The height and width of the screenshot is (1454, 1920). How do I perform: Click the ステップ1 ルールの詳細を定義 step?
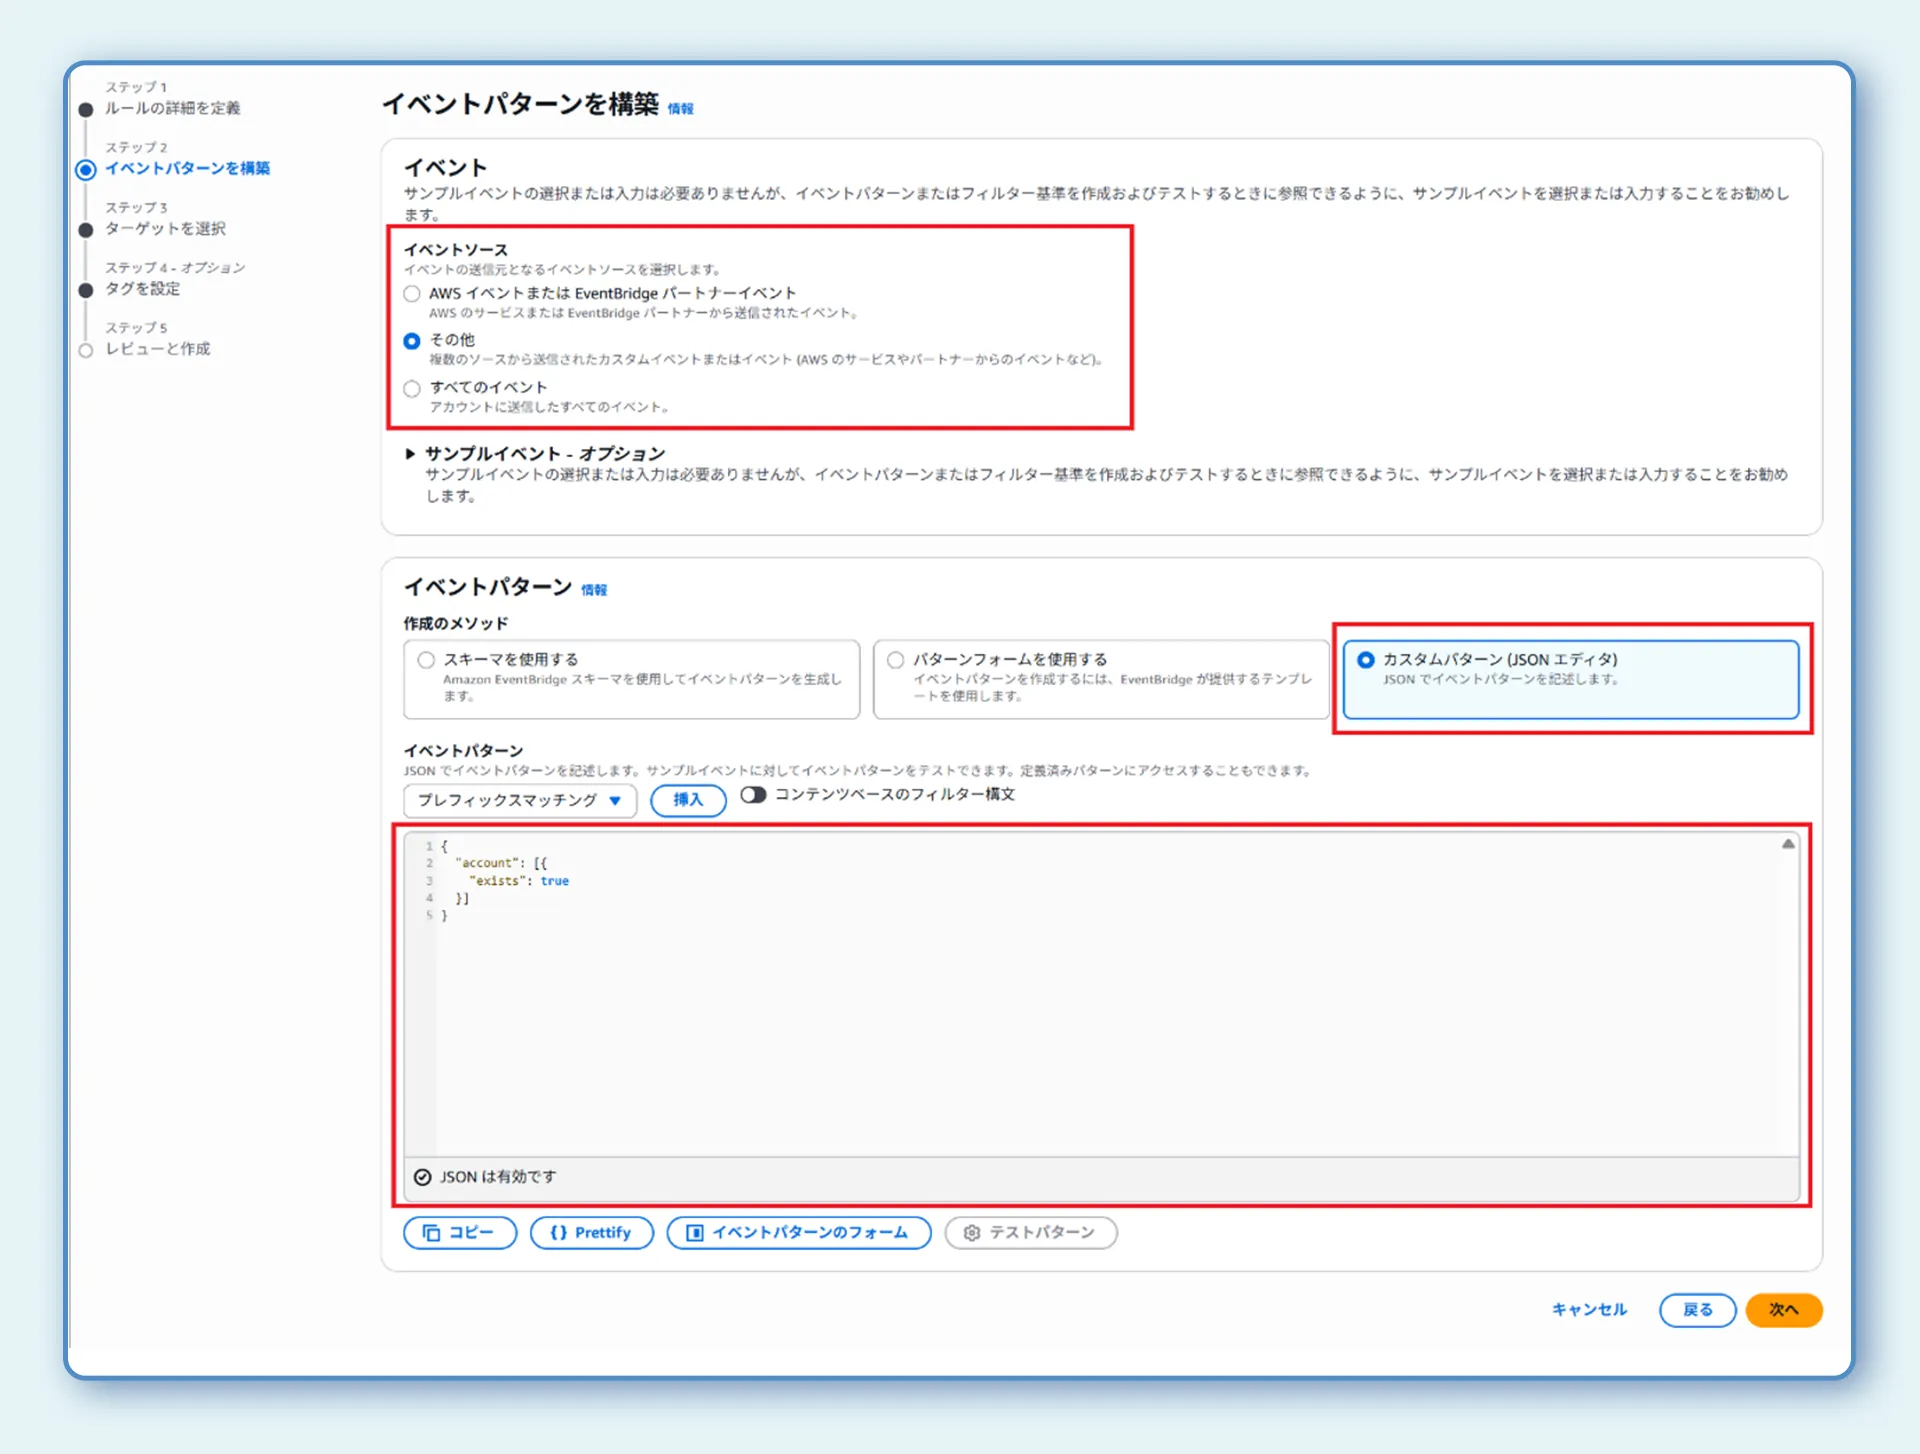(172, 108)
